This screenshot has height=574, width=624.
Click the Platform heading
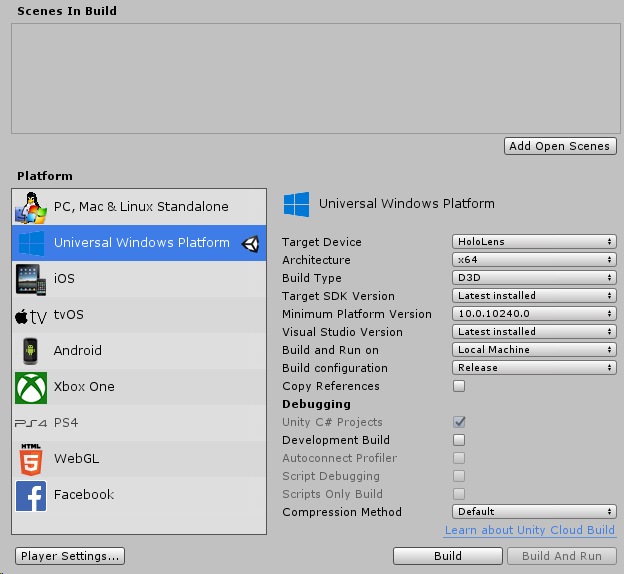(x=45, y=176)
